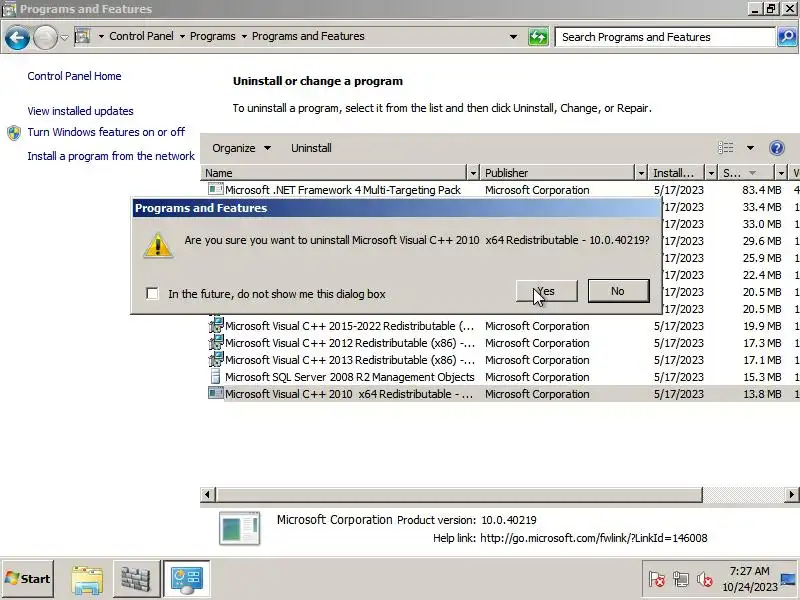Click the Show Desktop icon in the tray

(x=788, y=579)
